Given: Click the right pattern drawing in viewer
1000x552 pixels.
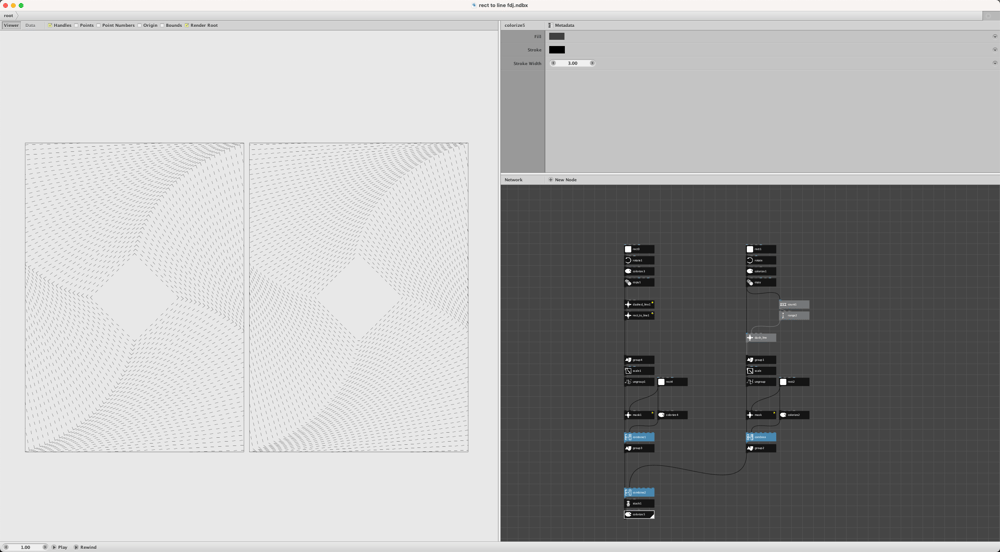Looking at the screenshot, I should (358, 297).
